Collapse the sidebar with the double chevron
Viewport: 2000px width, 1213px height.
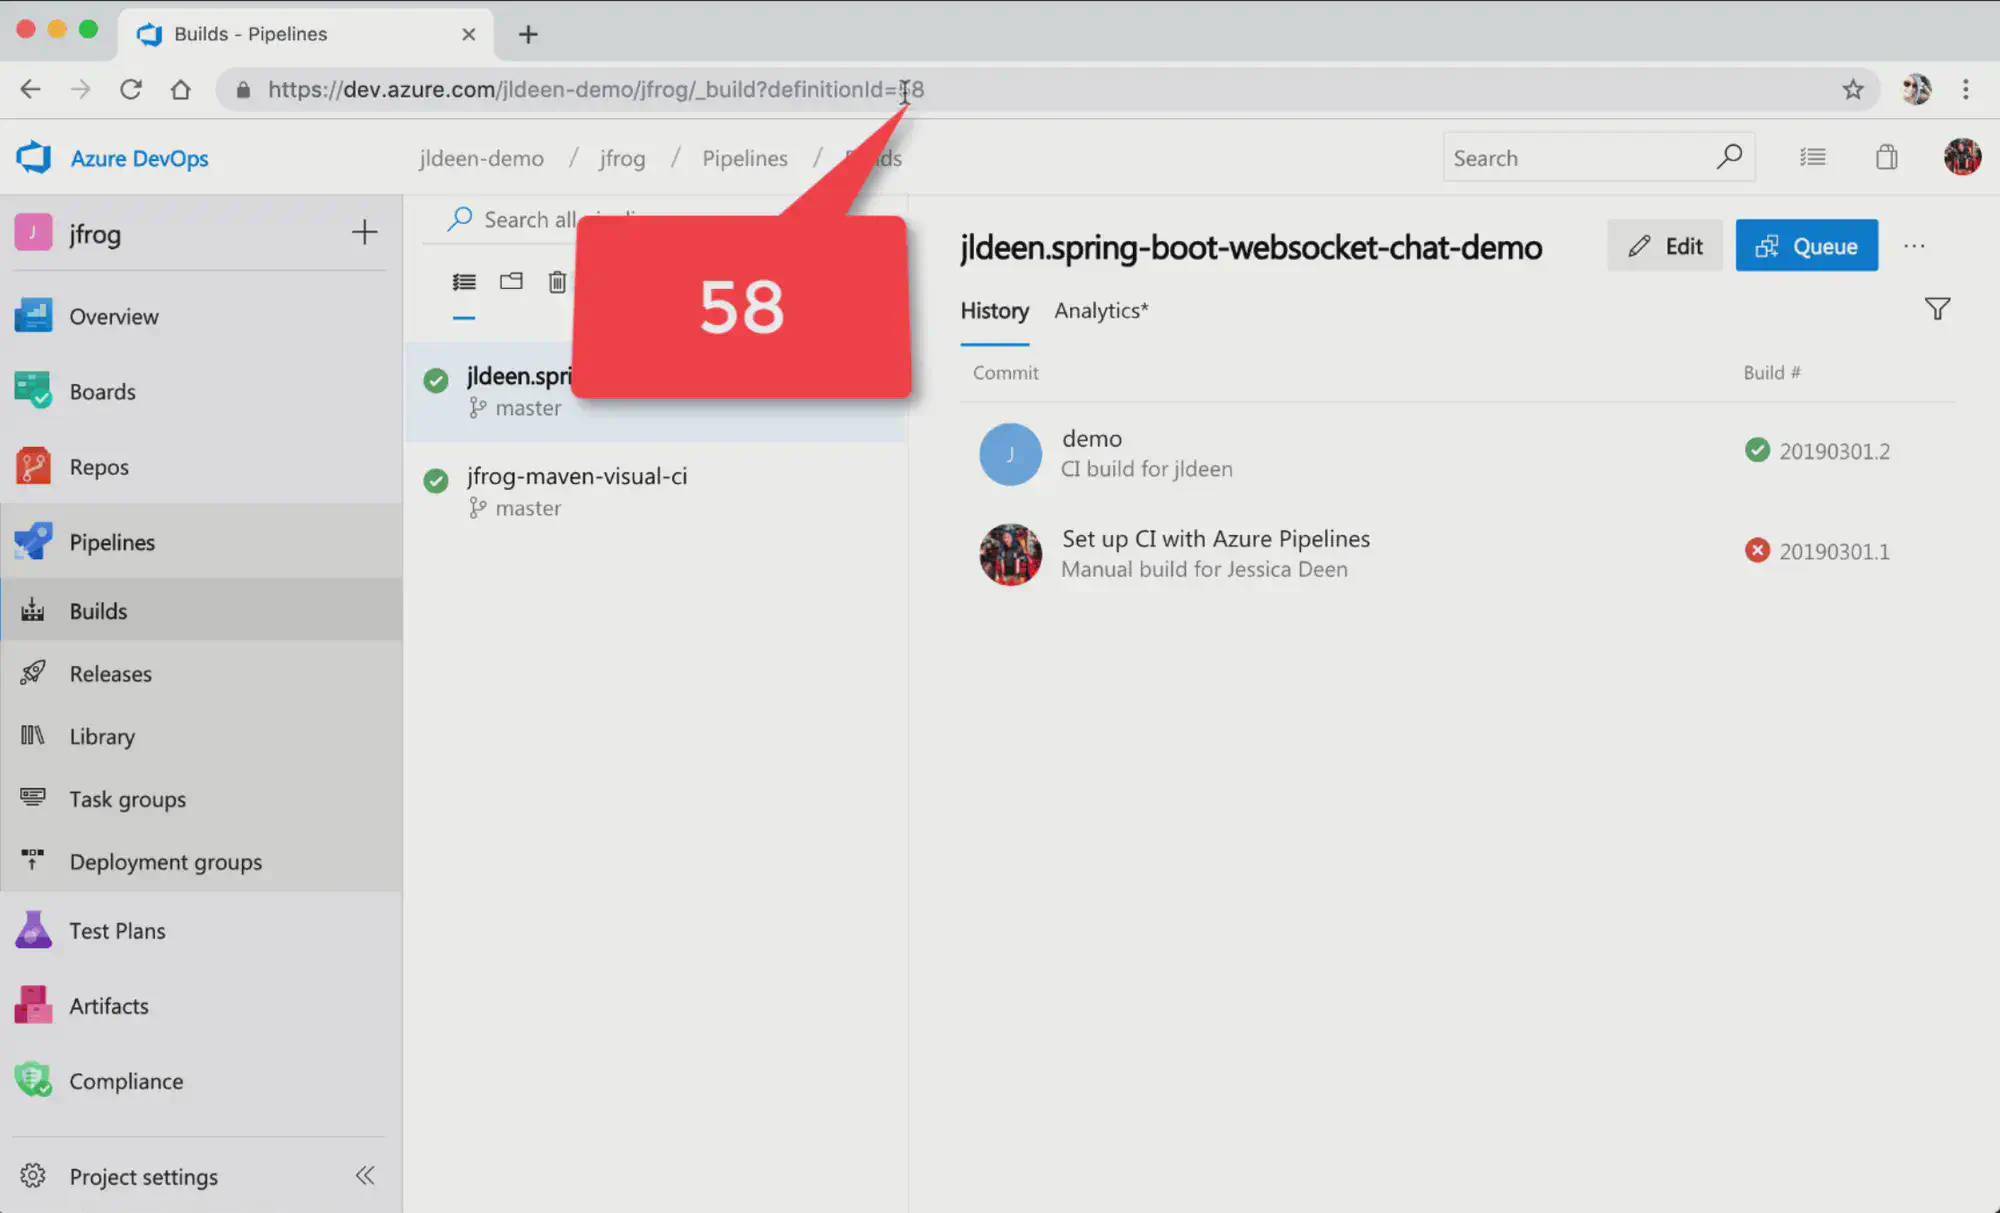tap(365, 1175)
